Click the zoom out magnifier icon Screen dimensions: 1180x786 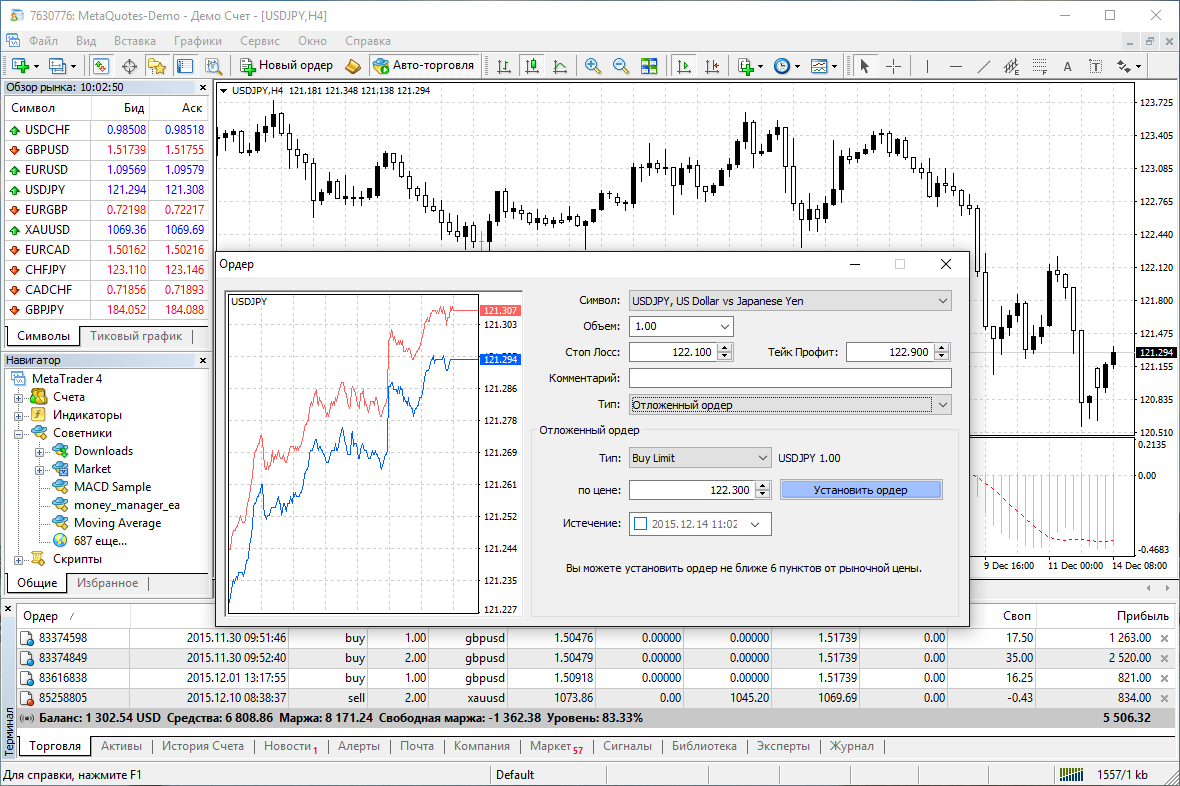tap(620, 66)
